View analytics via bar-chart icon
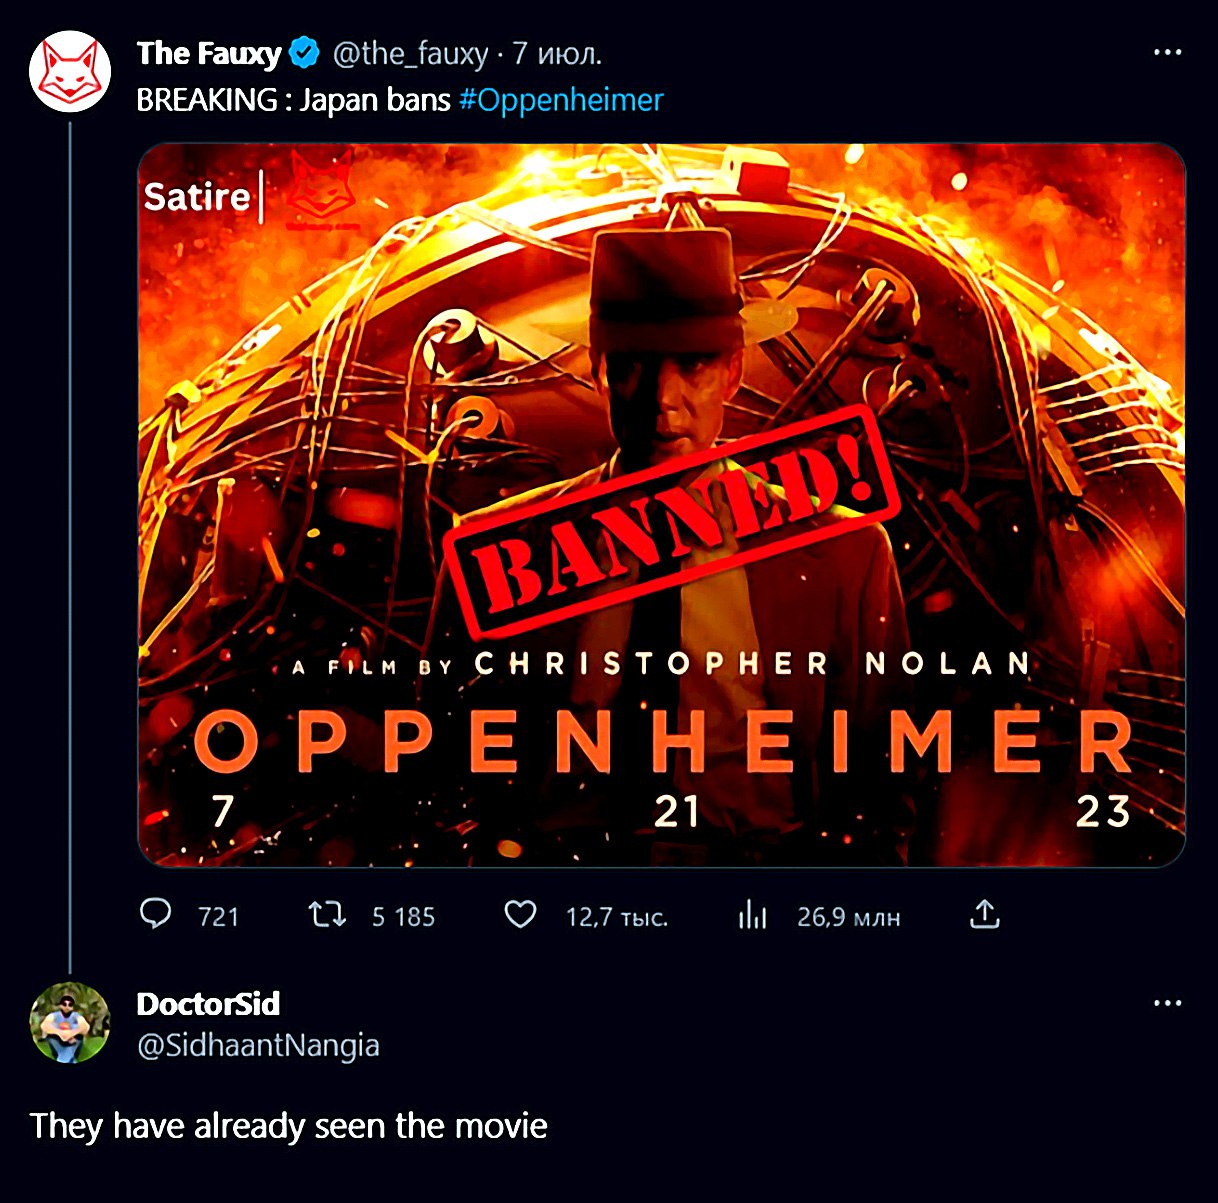The width and height of the screenshot is (1218, 1203). pos(752,915)
